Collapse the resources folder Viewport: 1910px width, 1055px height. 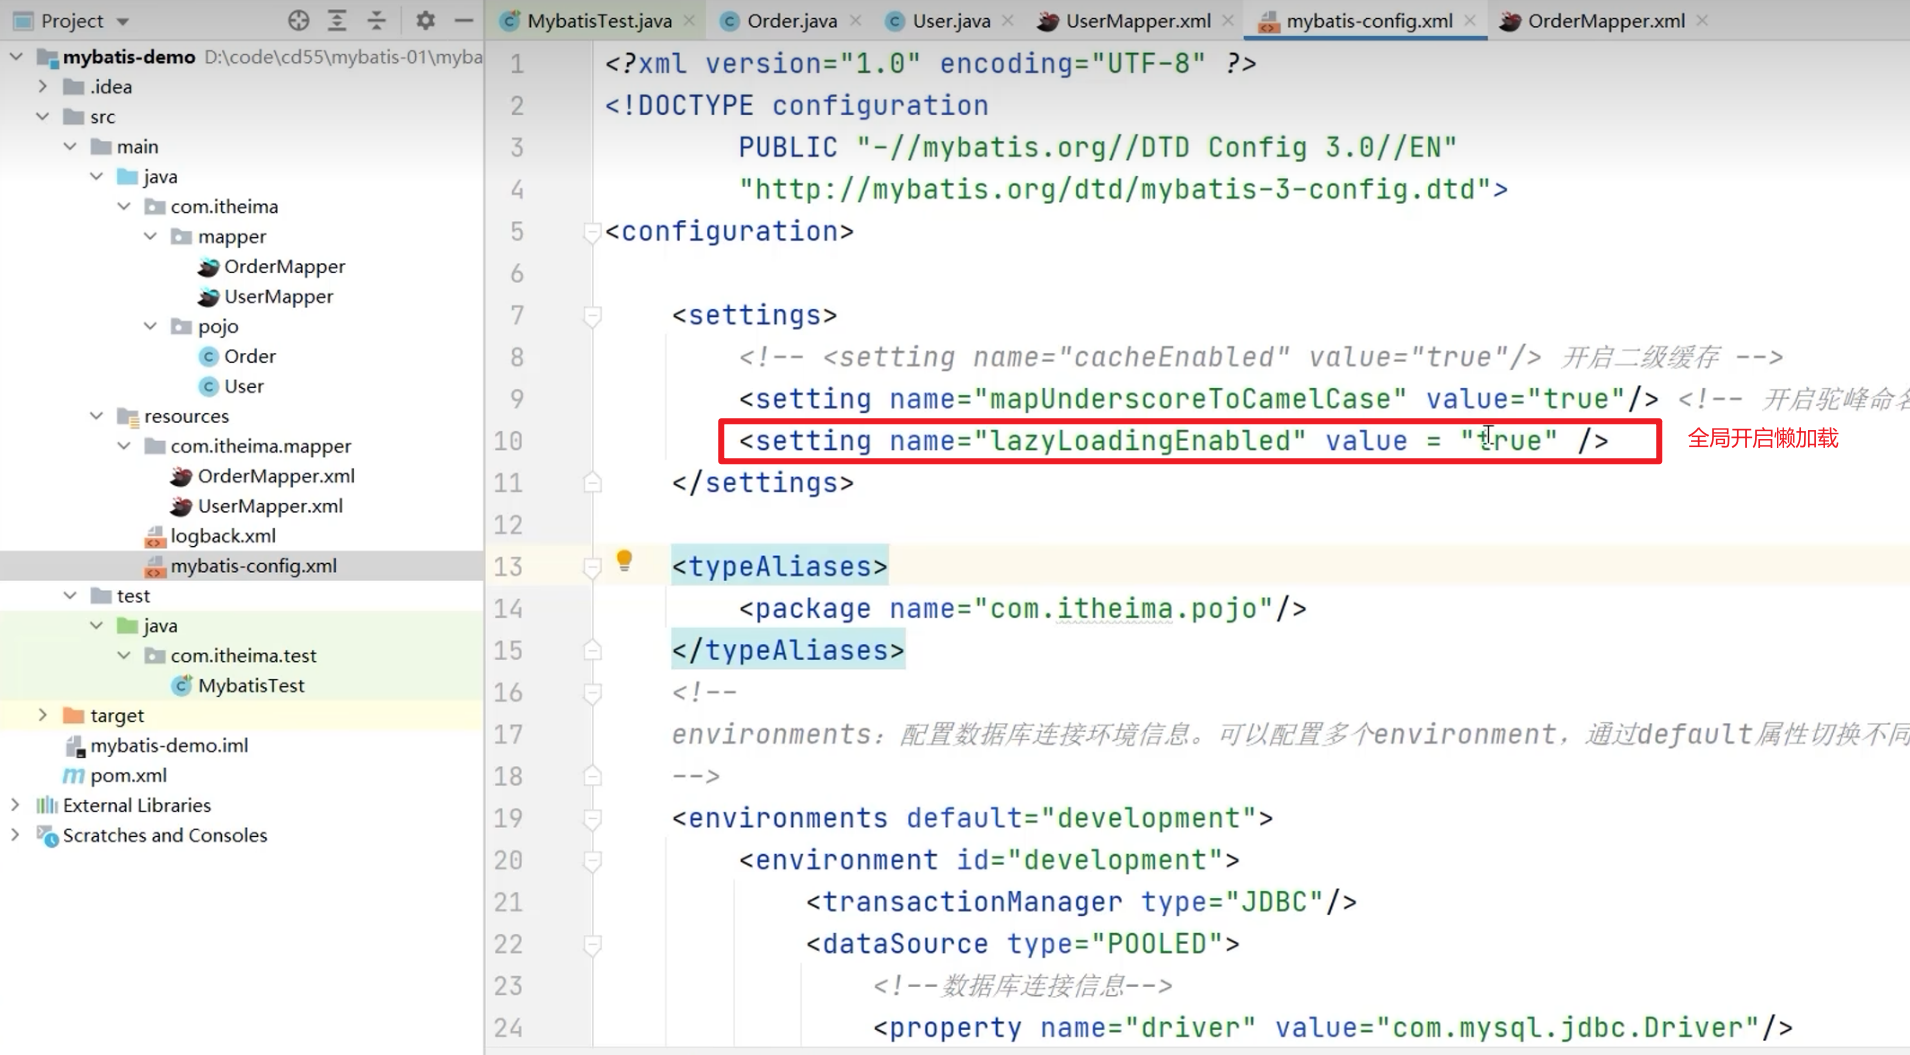click(97, 416)
